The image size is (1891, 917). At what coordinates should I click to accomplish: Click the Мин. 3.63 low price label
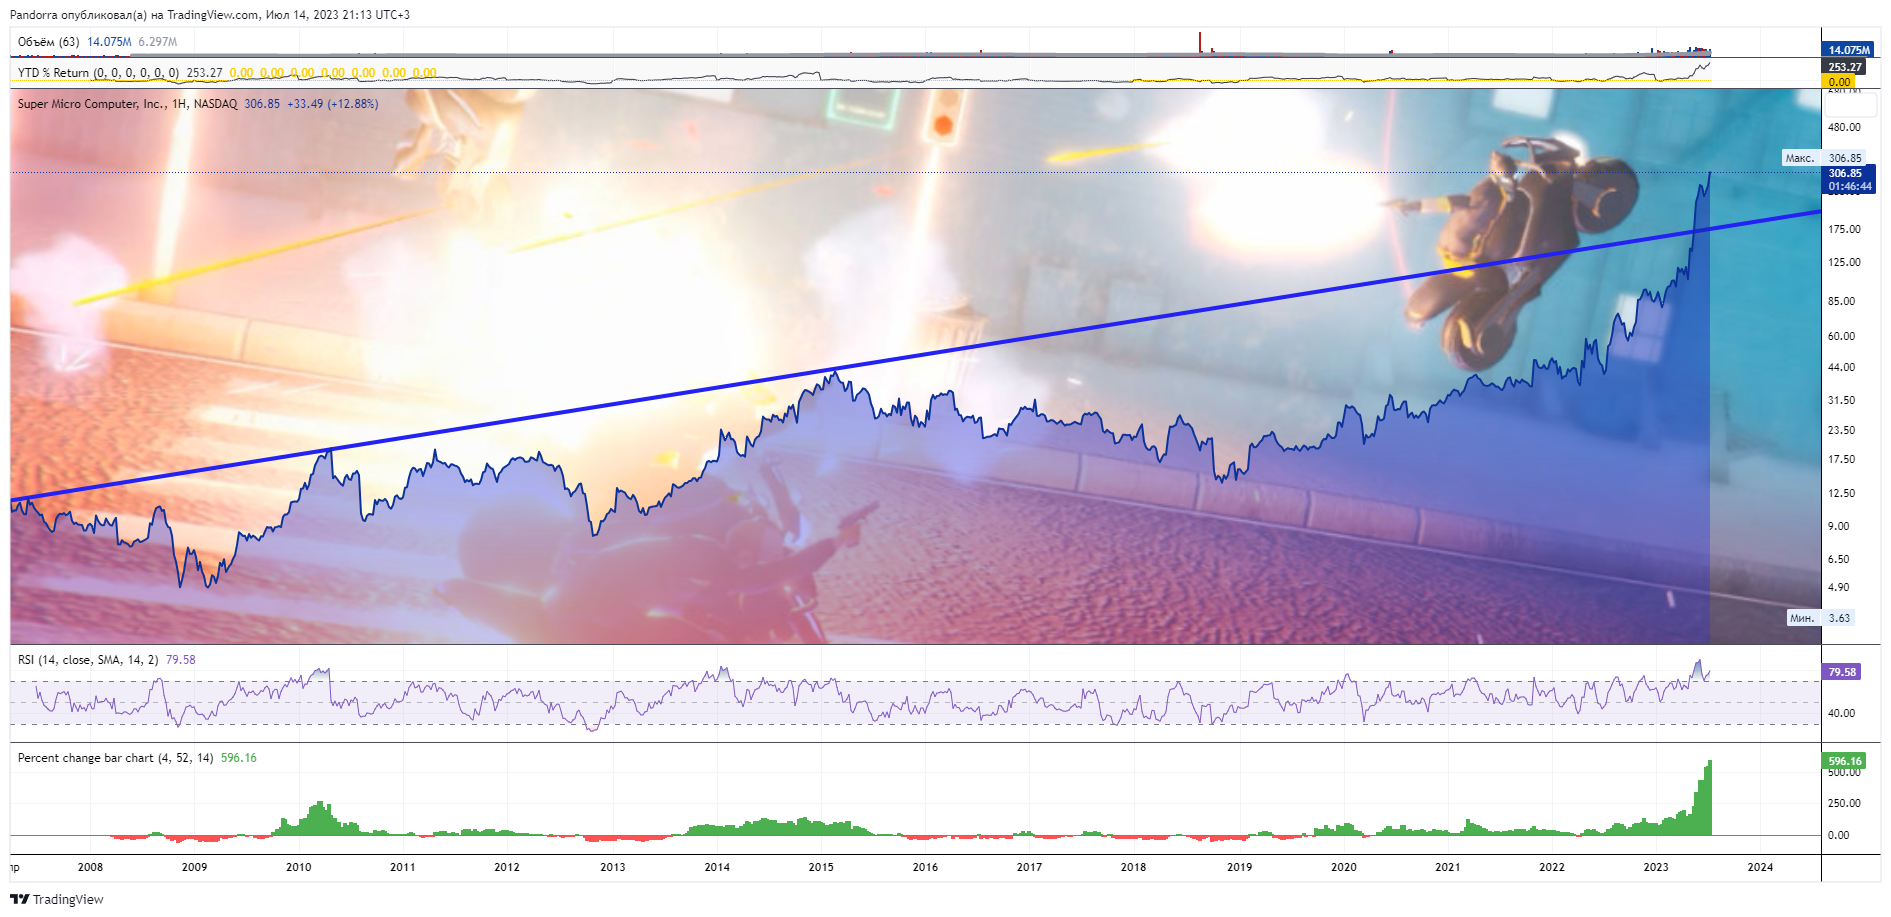click(x=1821, y=618)
